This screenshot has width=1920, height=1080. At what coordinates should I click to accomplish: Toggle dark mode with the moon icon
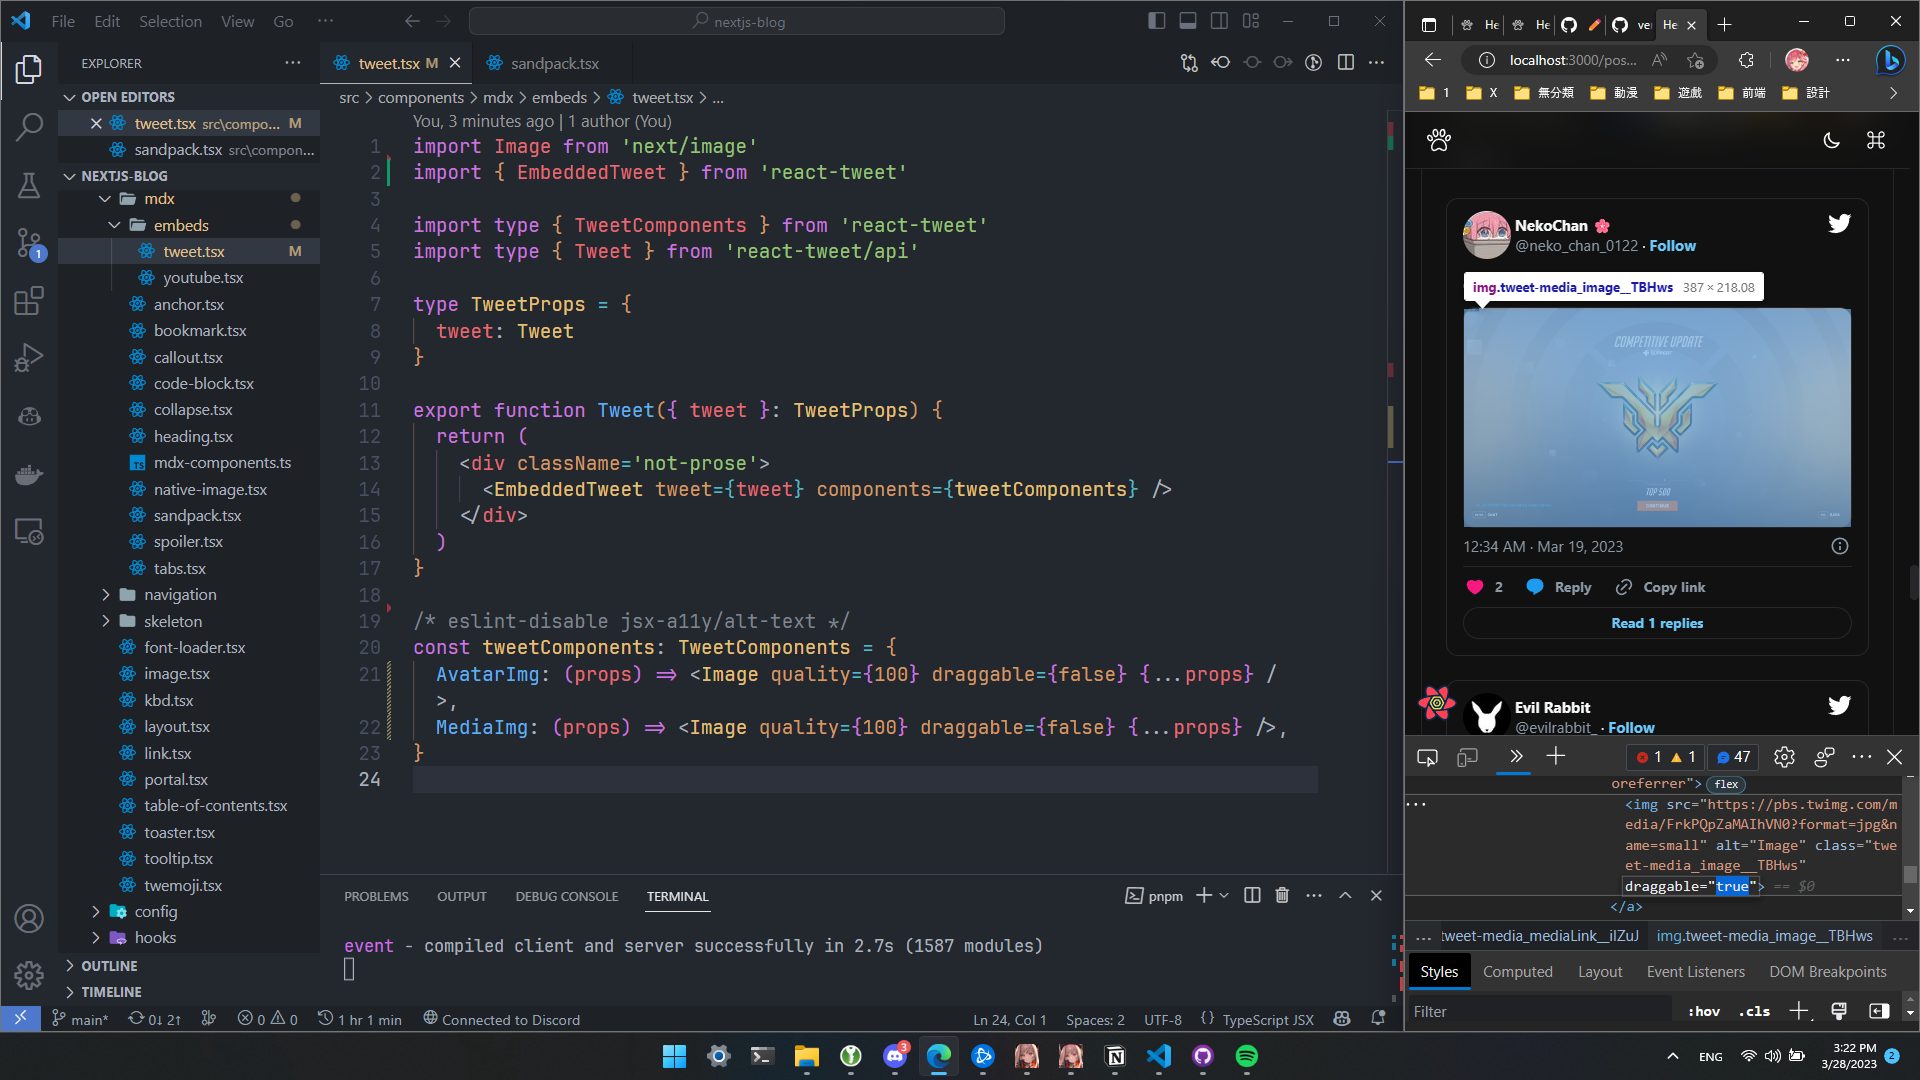[x=1832, y=140]
